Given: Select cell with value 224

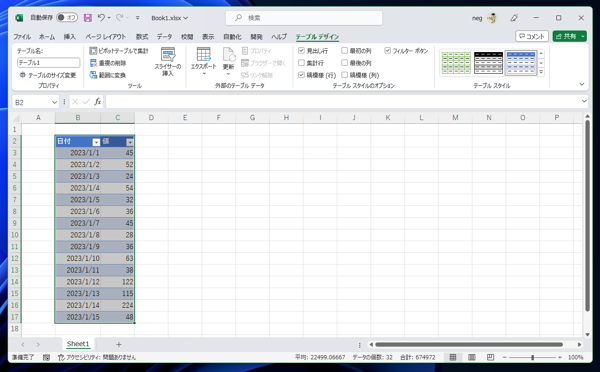Looking at the screenshot, I should [x=117, y=305].
